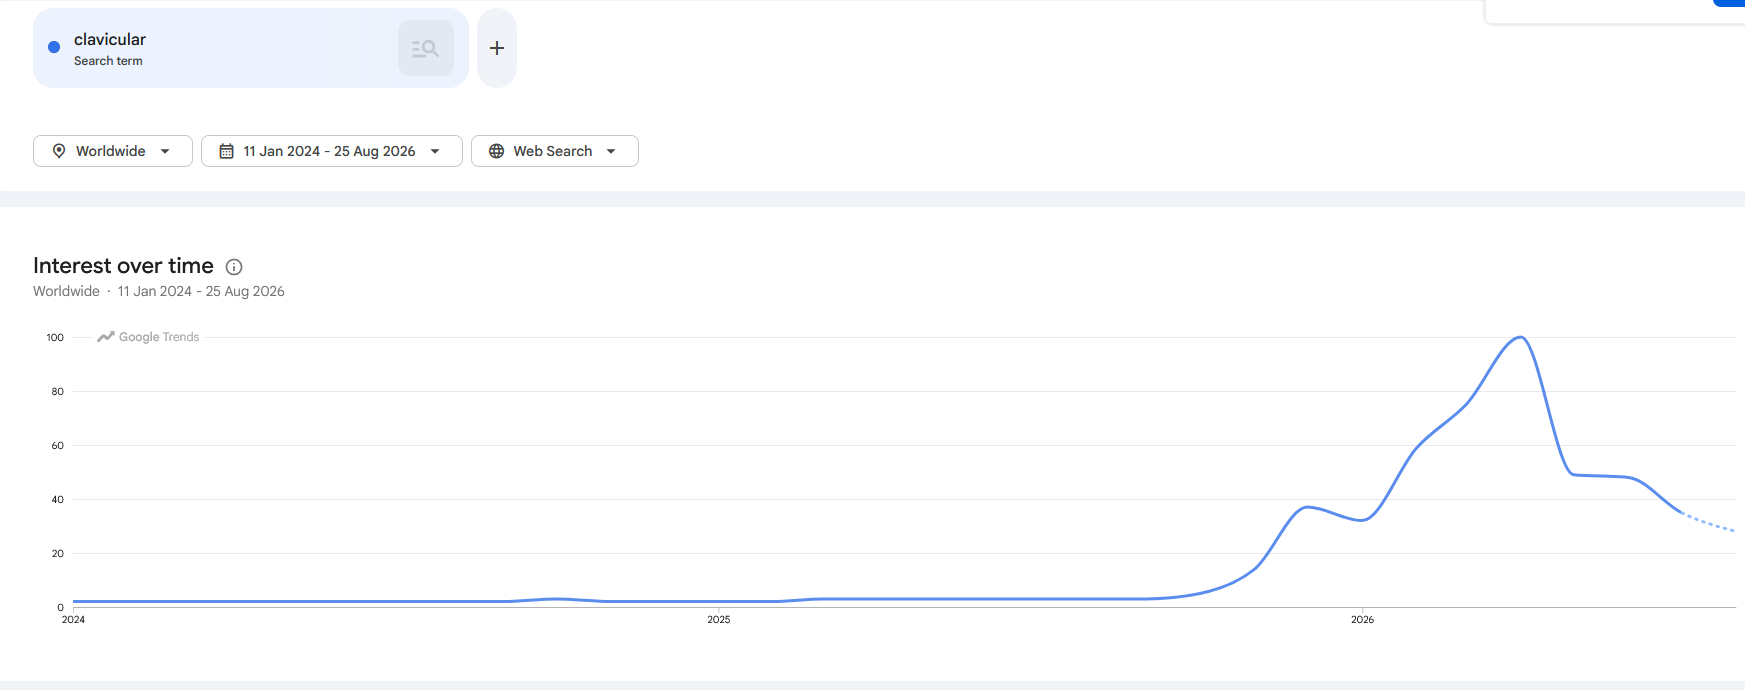Click the 2026 label on the time axis
This screenshot has height=690, width=1745.
tap(1362, 620)
